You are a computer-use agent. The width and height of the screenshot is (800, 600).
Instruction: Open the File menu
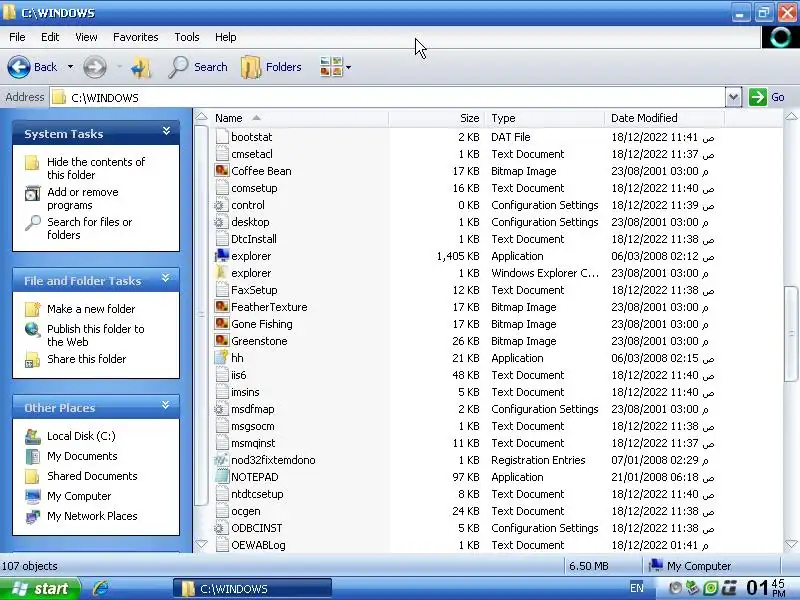click(17, 37)
